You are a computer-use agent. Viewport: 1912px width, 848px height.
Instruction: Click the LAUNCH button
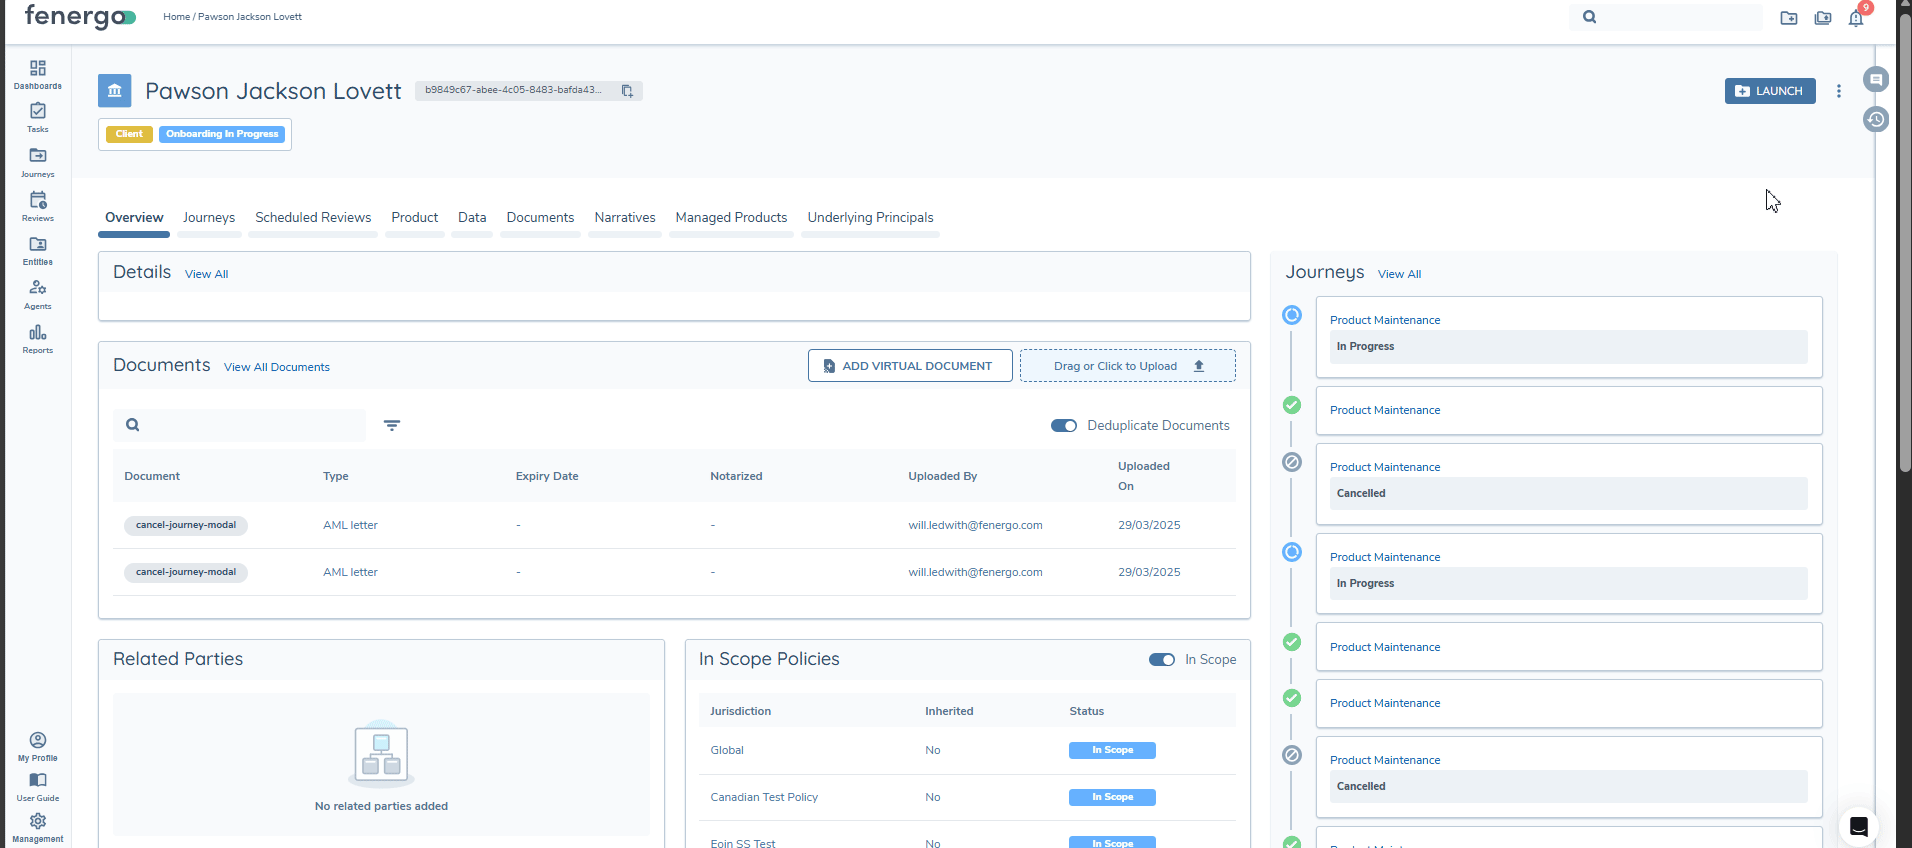1769,91
